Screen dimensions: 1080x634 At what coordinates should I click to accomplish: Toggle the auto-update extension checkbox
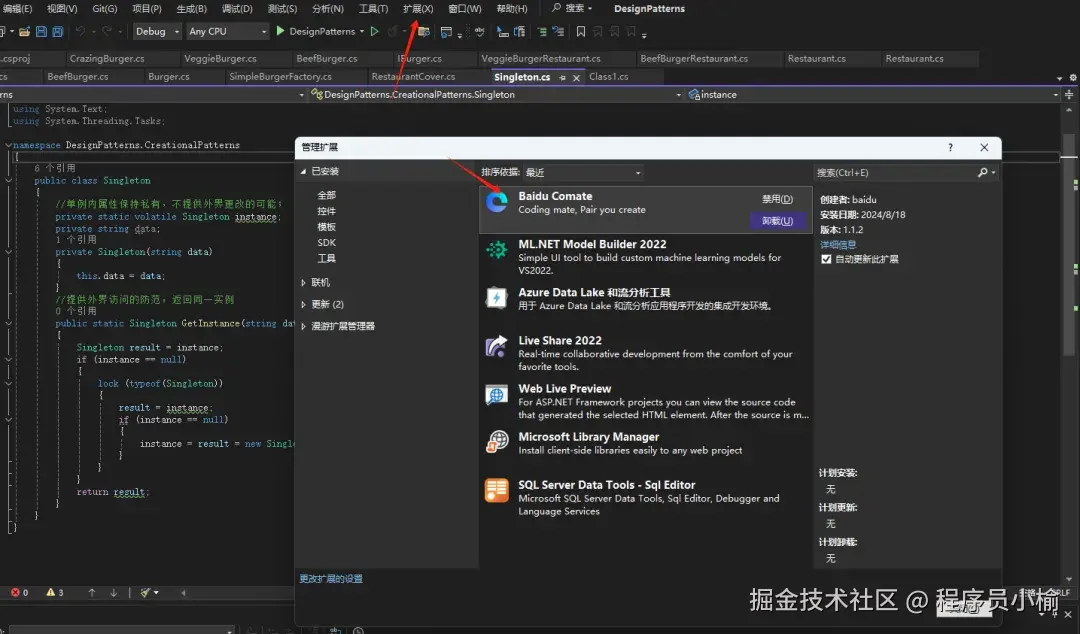click(x=826, y=259)
